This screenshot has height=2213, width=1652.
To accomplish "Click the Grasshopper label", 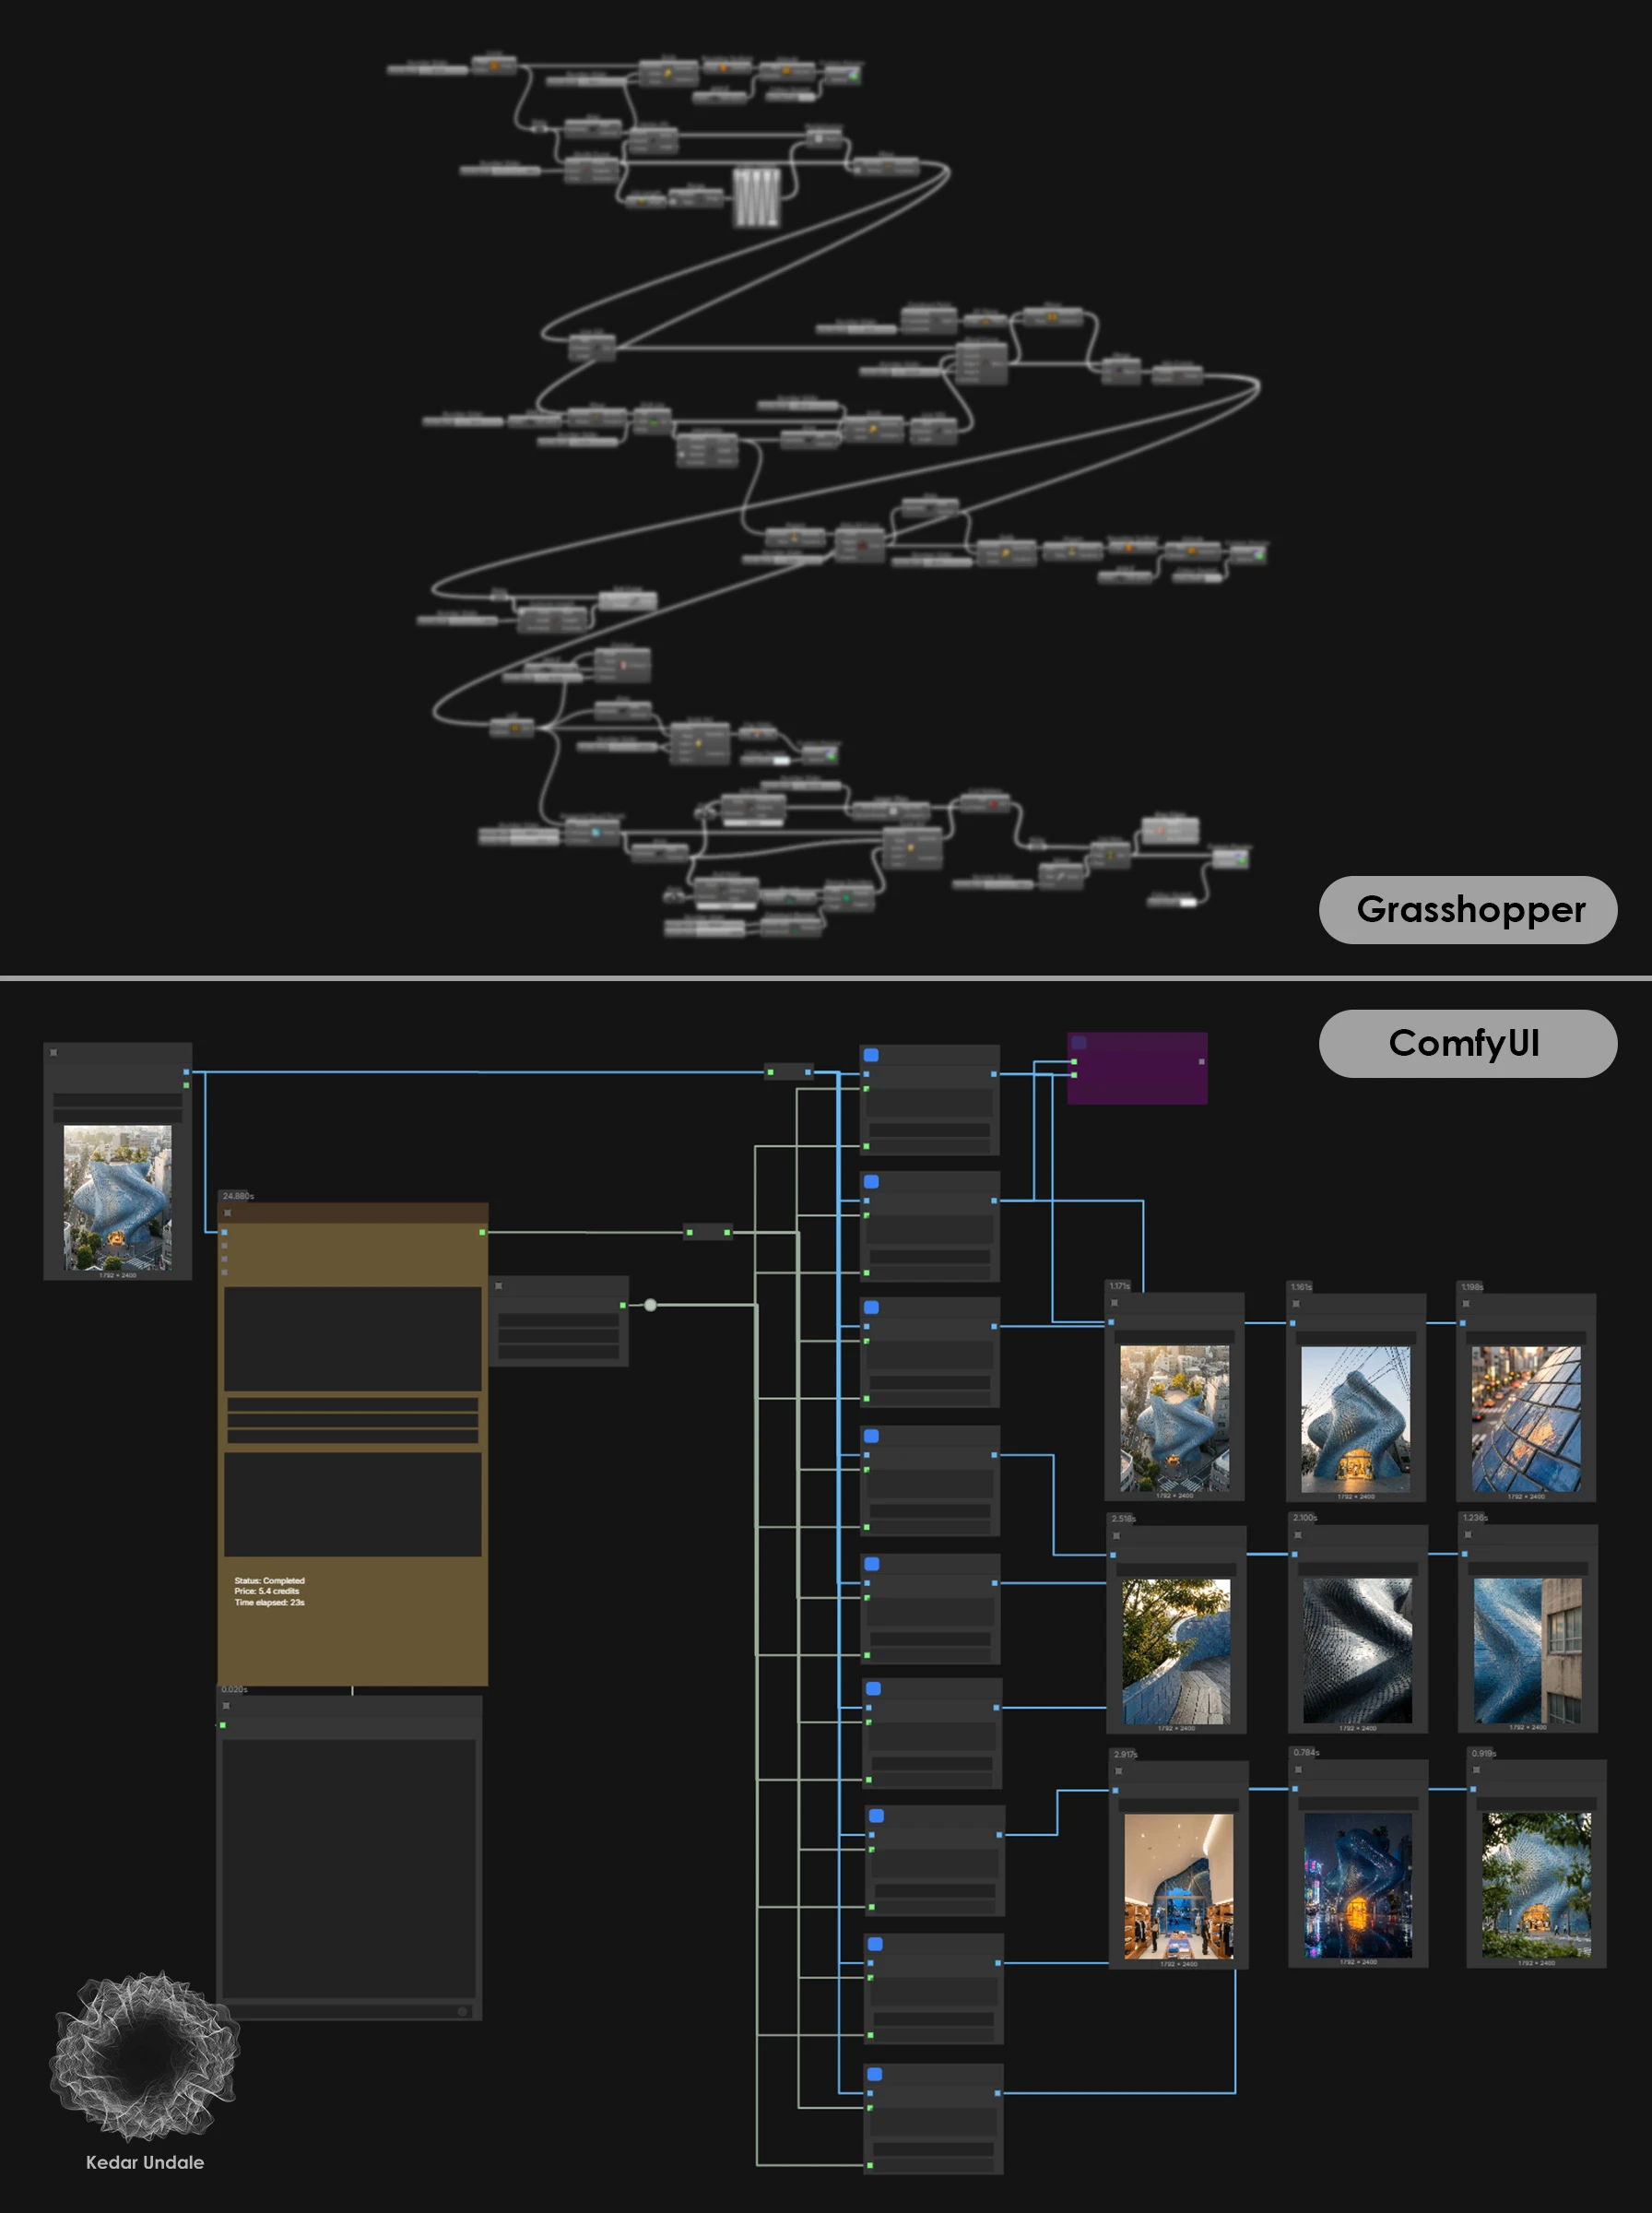I will [x=1467, y=910].
